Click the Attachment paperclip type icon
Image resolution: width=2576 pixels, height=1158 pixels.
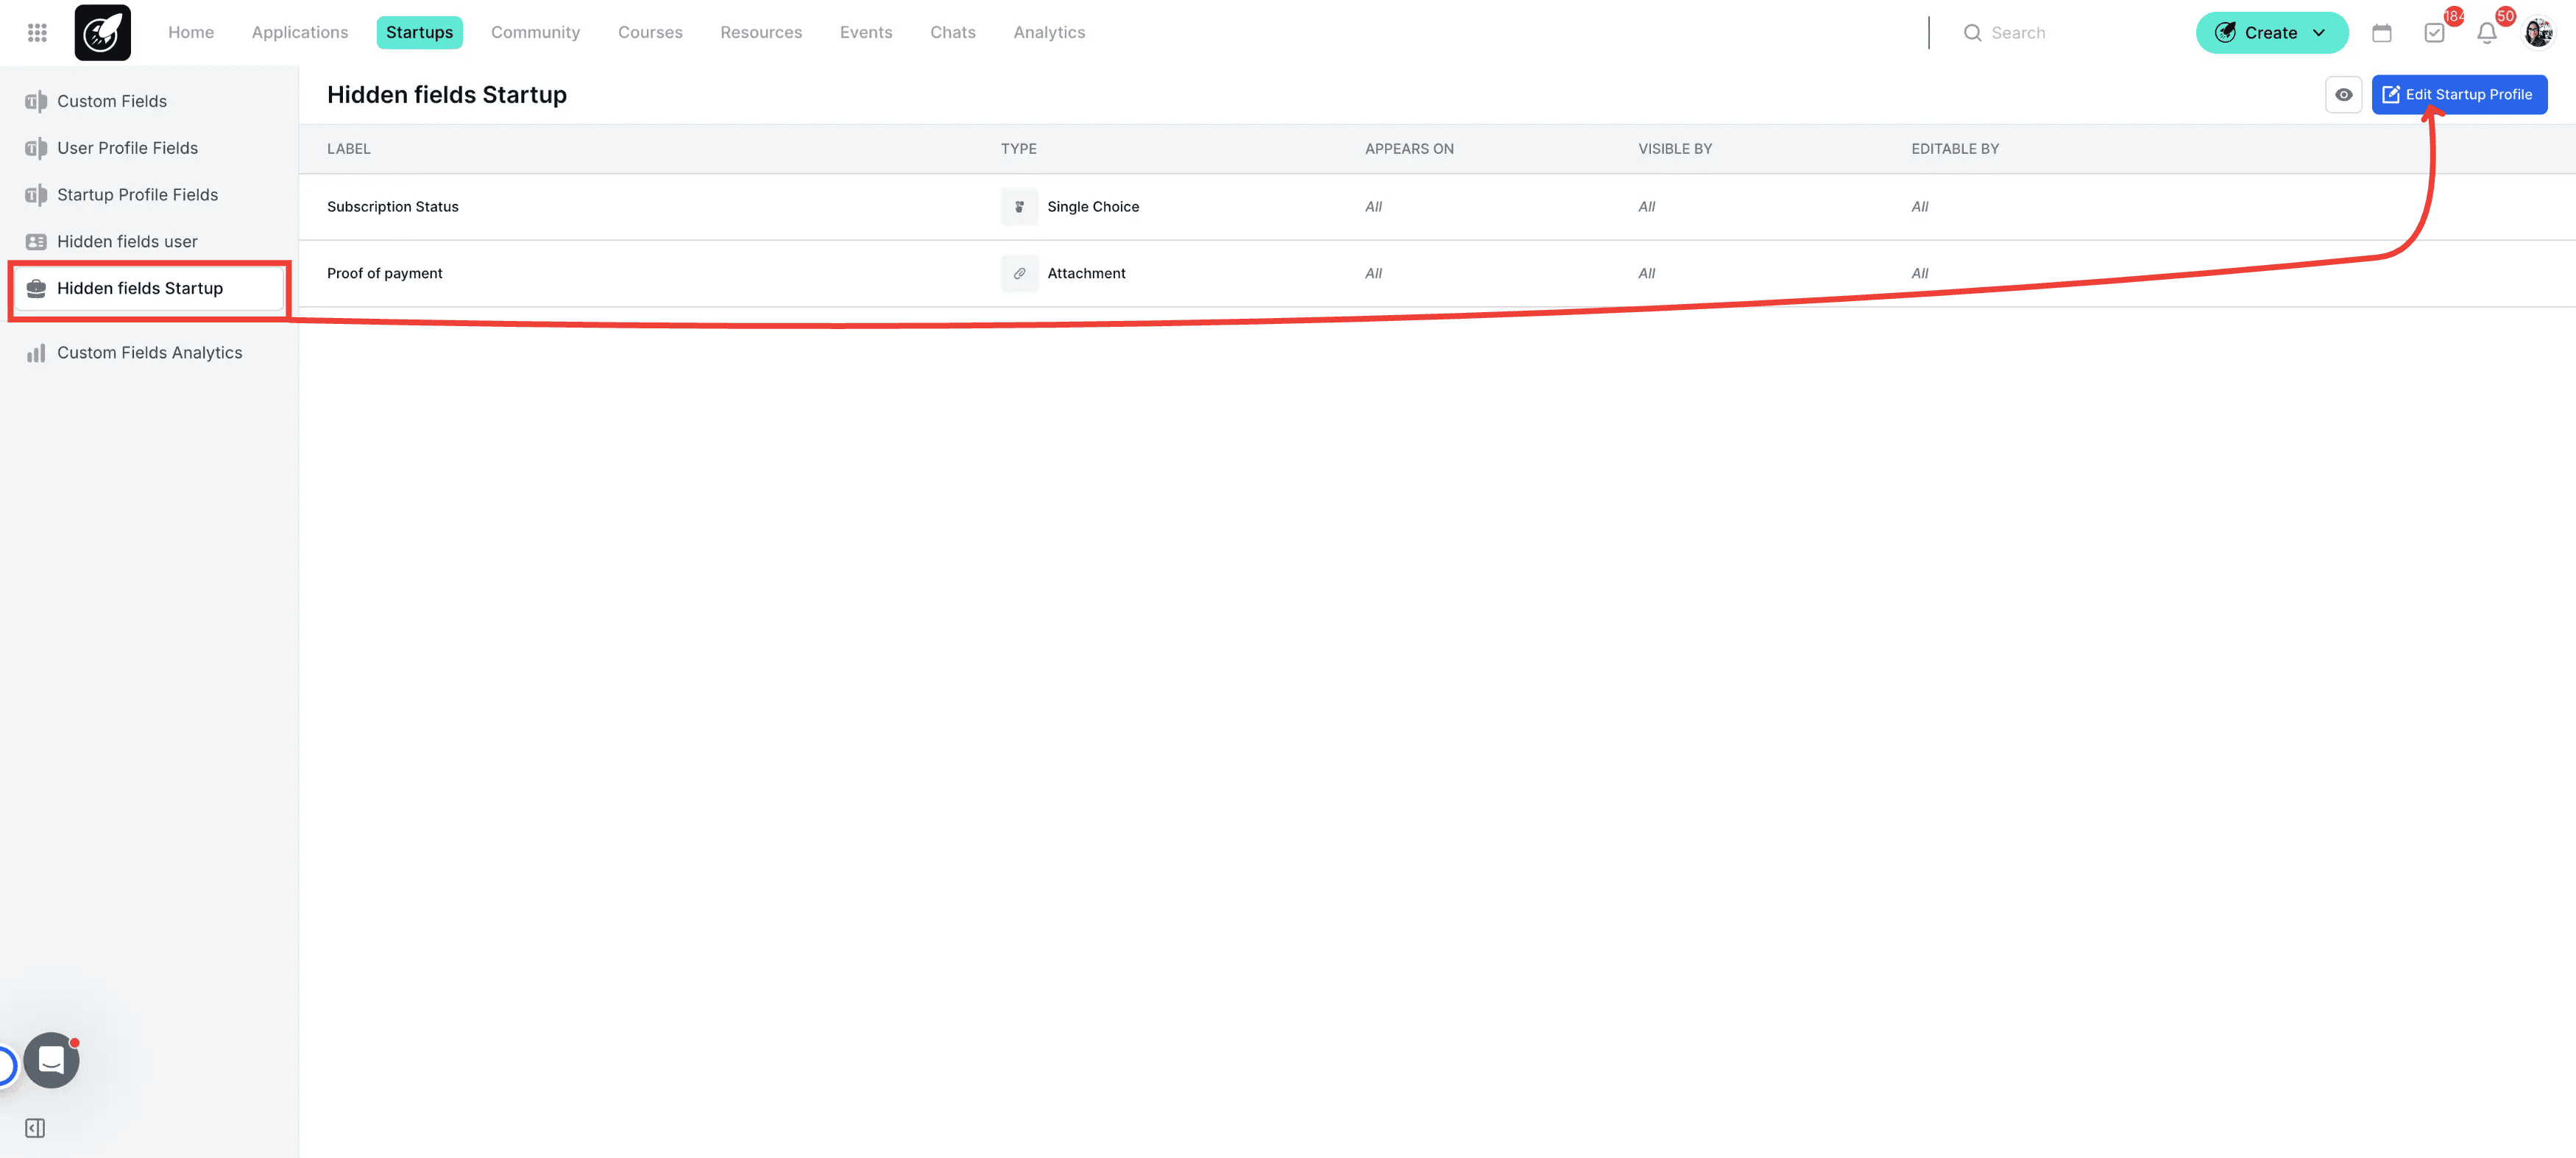tap(1019, 273)
